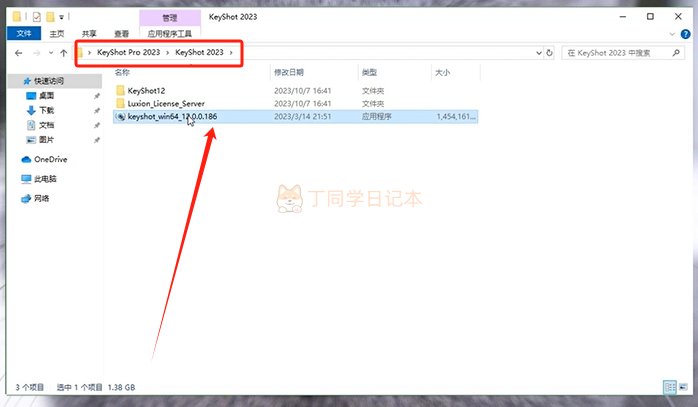Click the properties icon in quick access toolbar

point(37,17)
